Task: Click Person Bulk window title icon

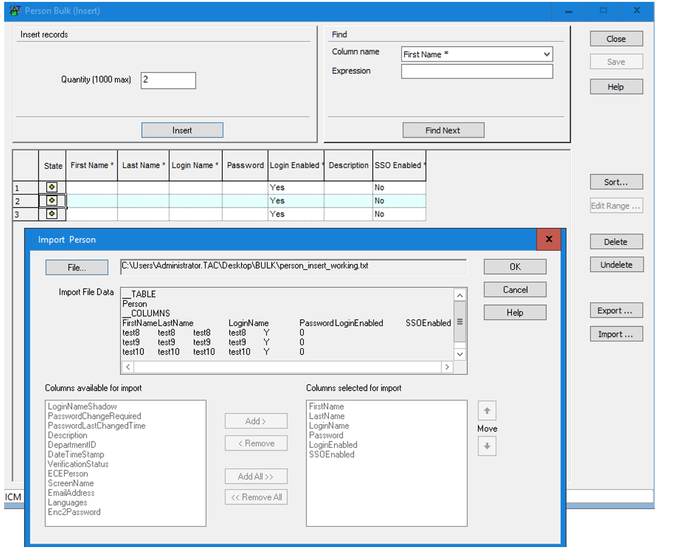Action: pos(15,11)
